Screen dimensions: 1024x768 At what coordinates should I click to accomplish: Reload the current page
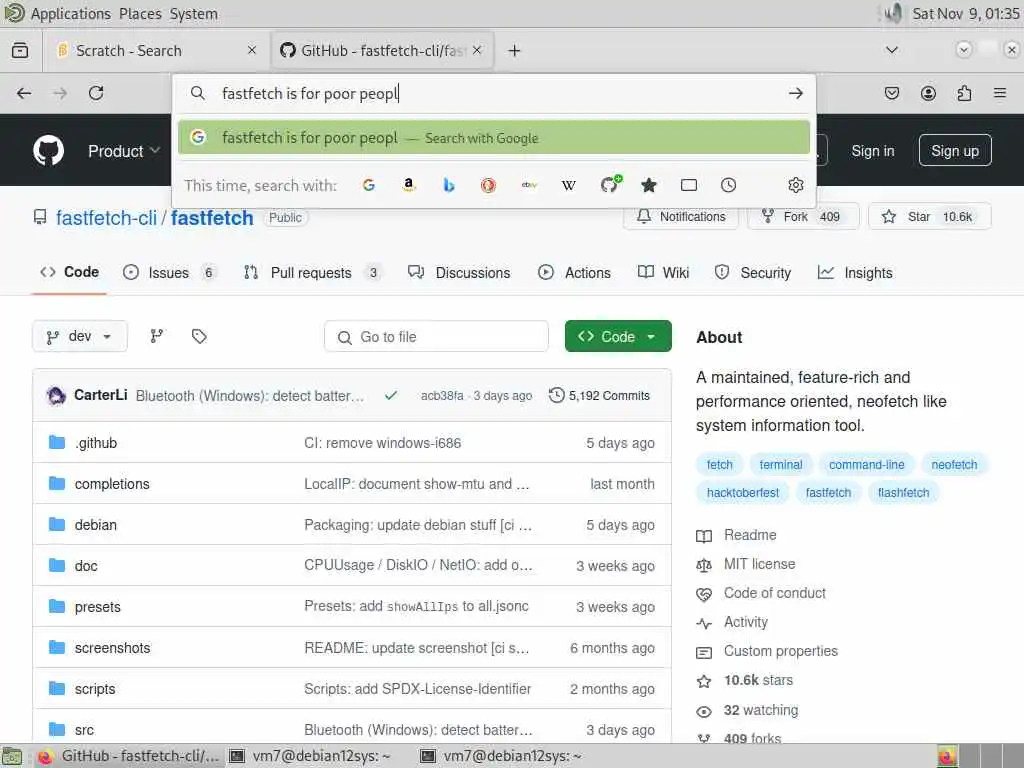pyautogui.click(x=96, y=93)
